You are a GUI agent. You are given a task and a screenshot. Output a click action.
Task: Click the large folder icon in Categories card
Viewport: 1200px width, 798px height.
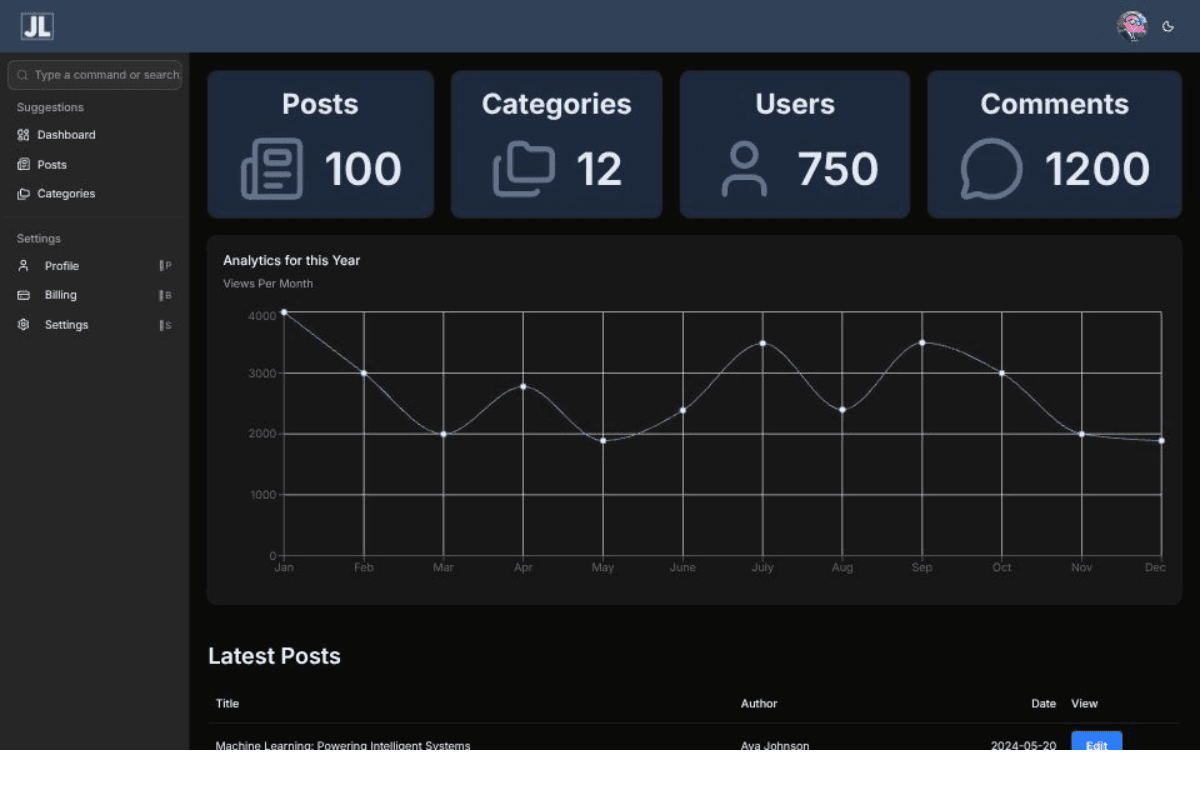pos(524,169)
